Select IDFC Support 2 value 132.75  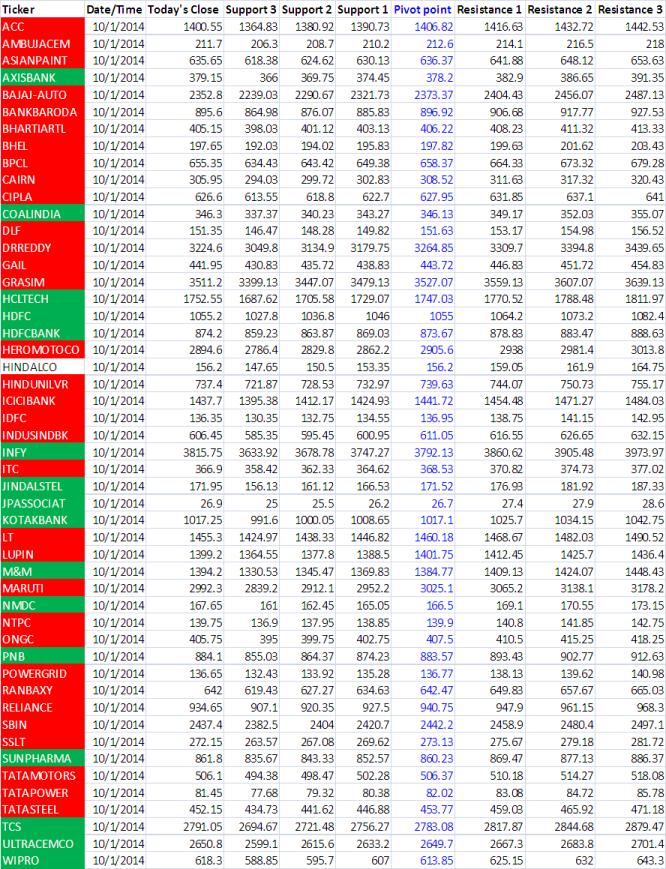(x=317, y=418)
